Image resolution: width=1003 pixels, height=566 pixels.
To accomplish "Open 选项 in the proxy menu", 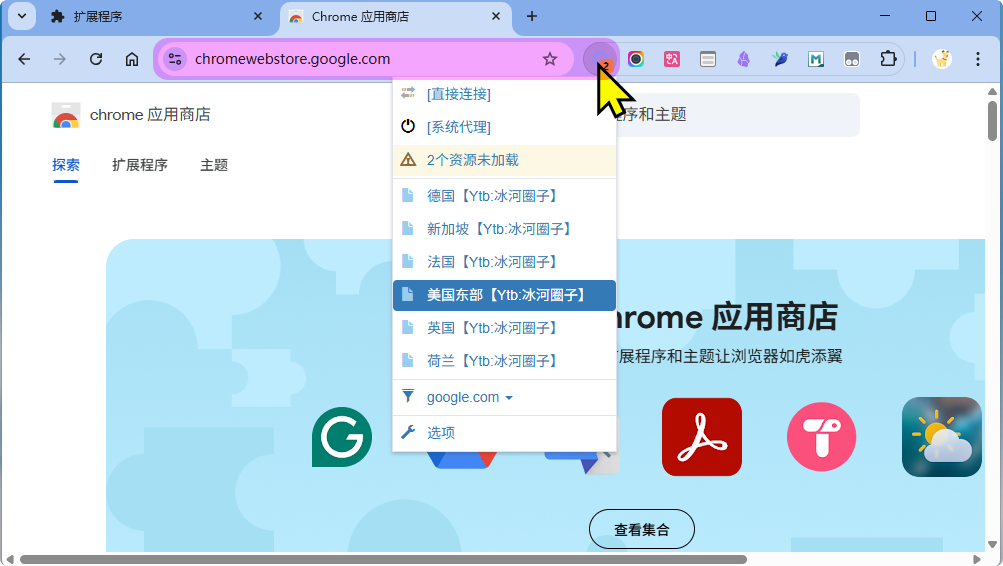I will [x=441, y=432].
